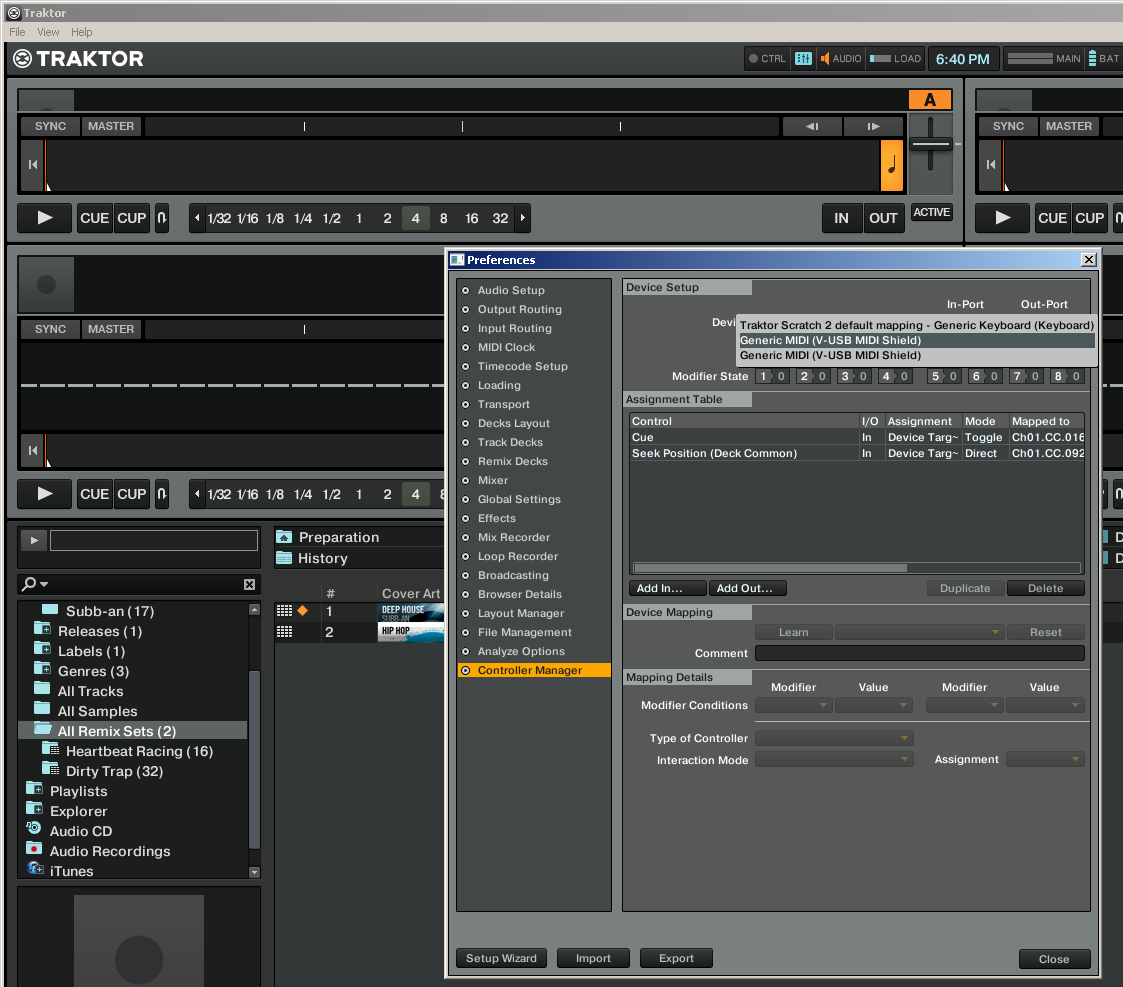Click the preview player play icon
The image size is (1123, 987).
(x=34, y=541)
